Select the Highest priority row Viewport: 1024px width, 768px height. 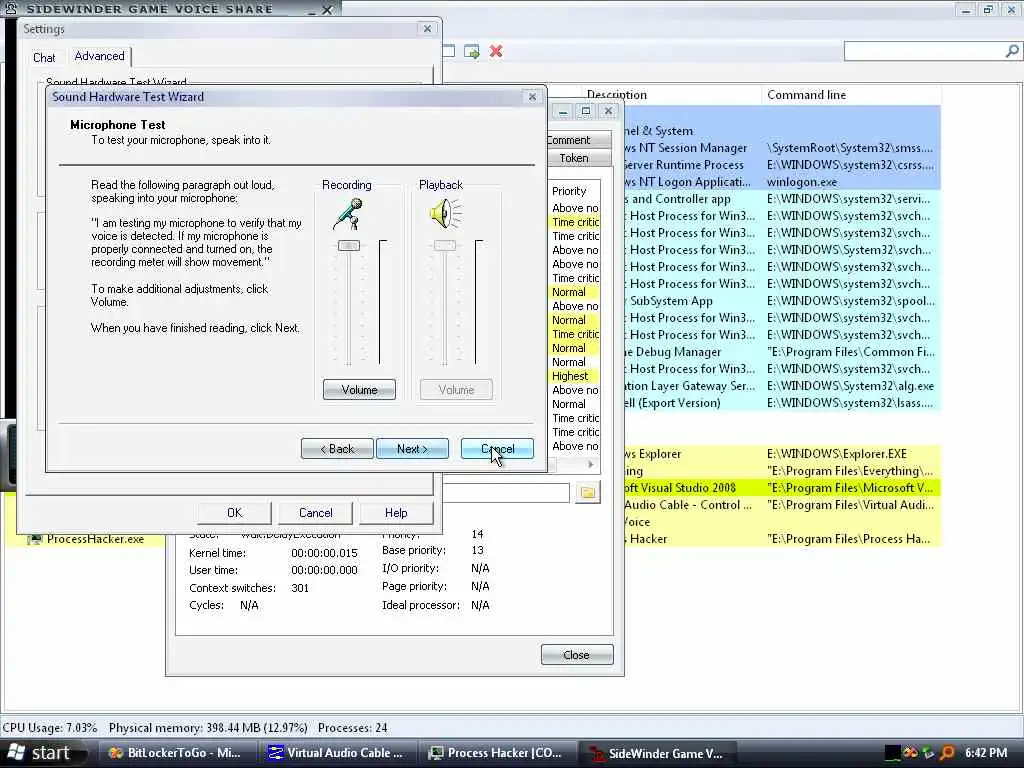575,376
